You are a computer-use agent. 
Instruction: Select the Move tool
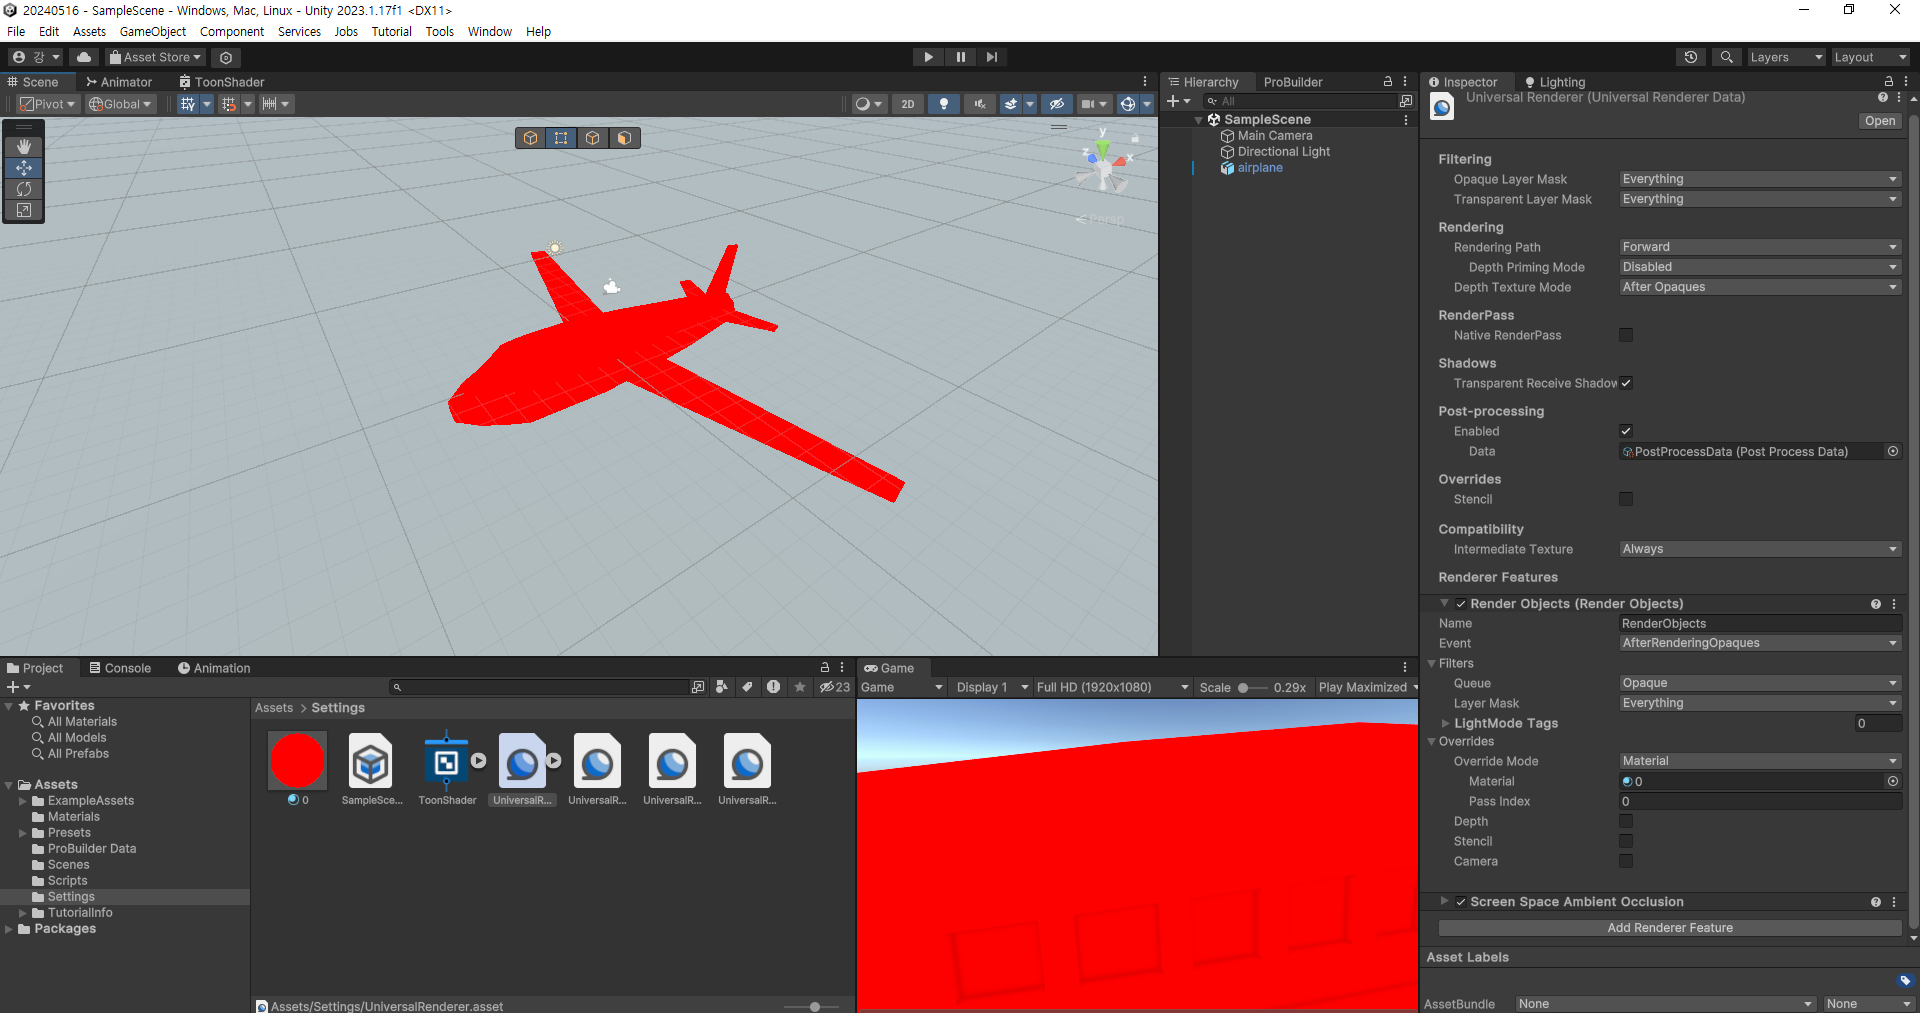pos(24,167)
